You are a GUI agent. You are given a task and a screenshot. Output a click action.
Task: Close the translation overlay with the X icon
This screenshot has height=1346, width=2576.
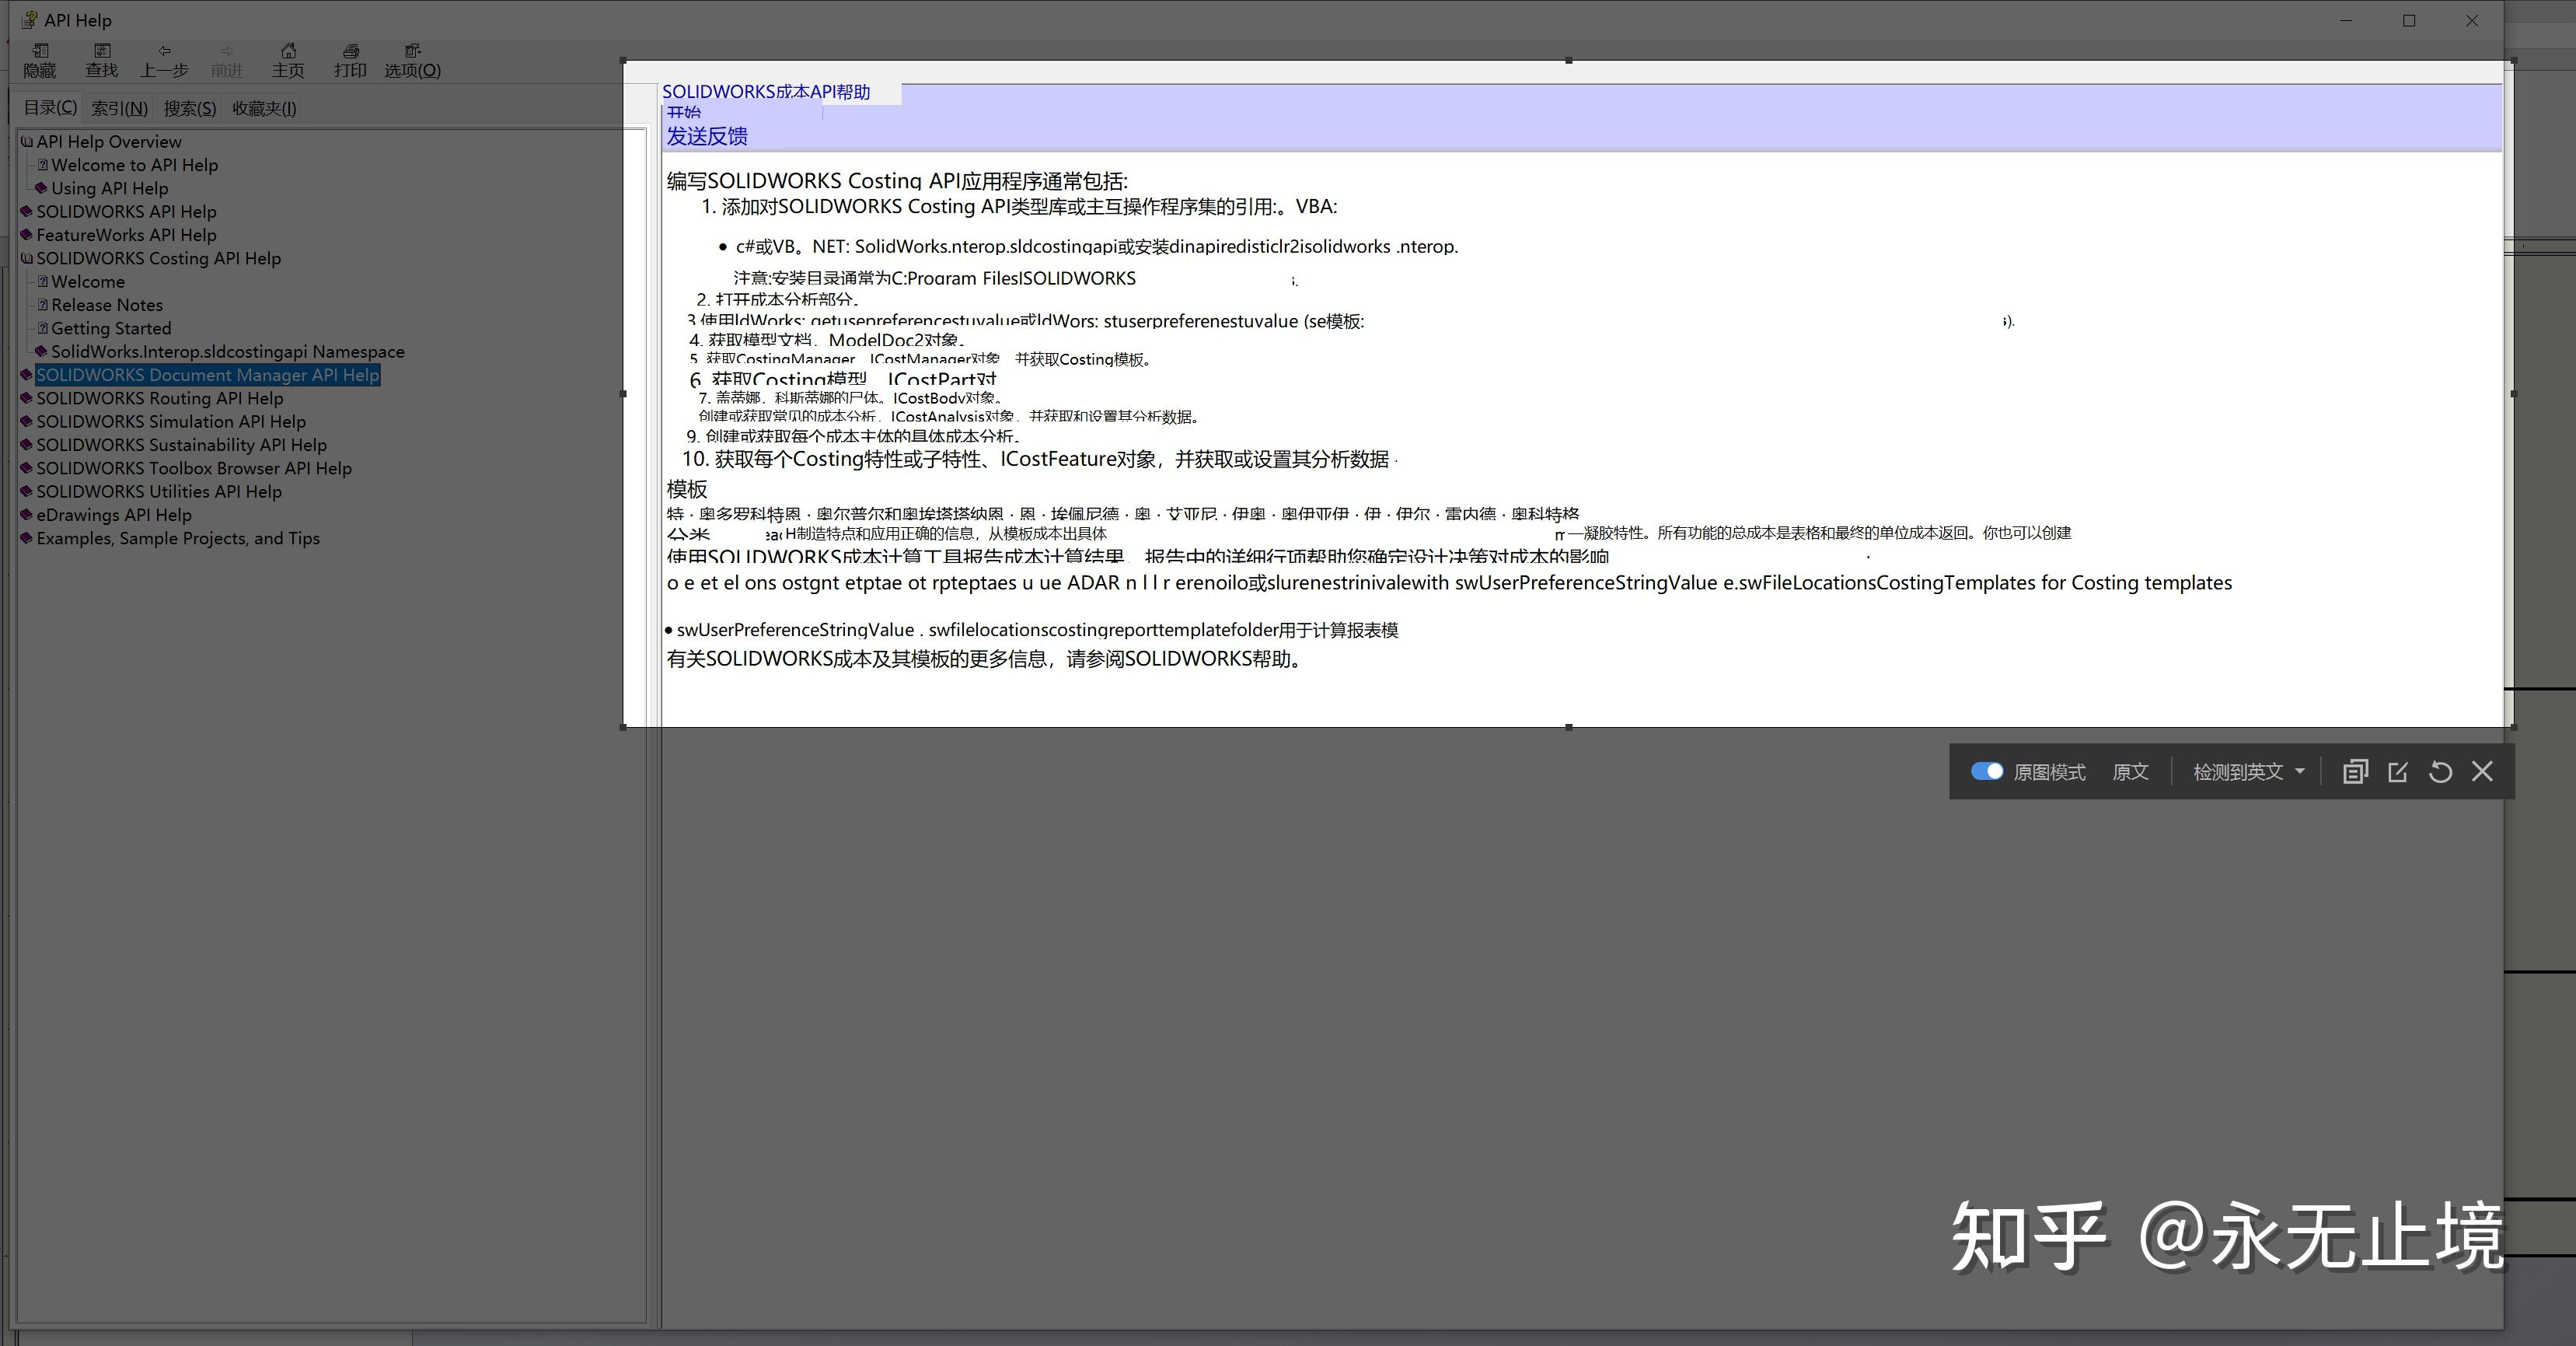coord(2484,772)
